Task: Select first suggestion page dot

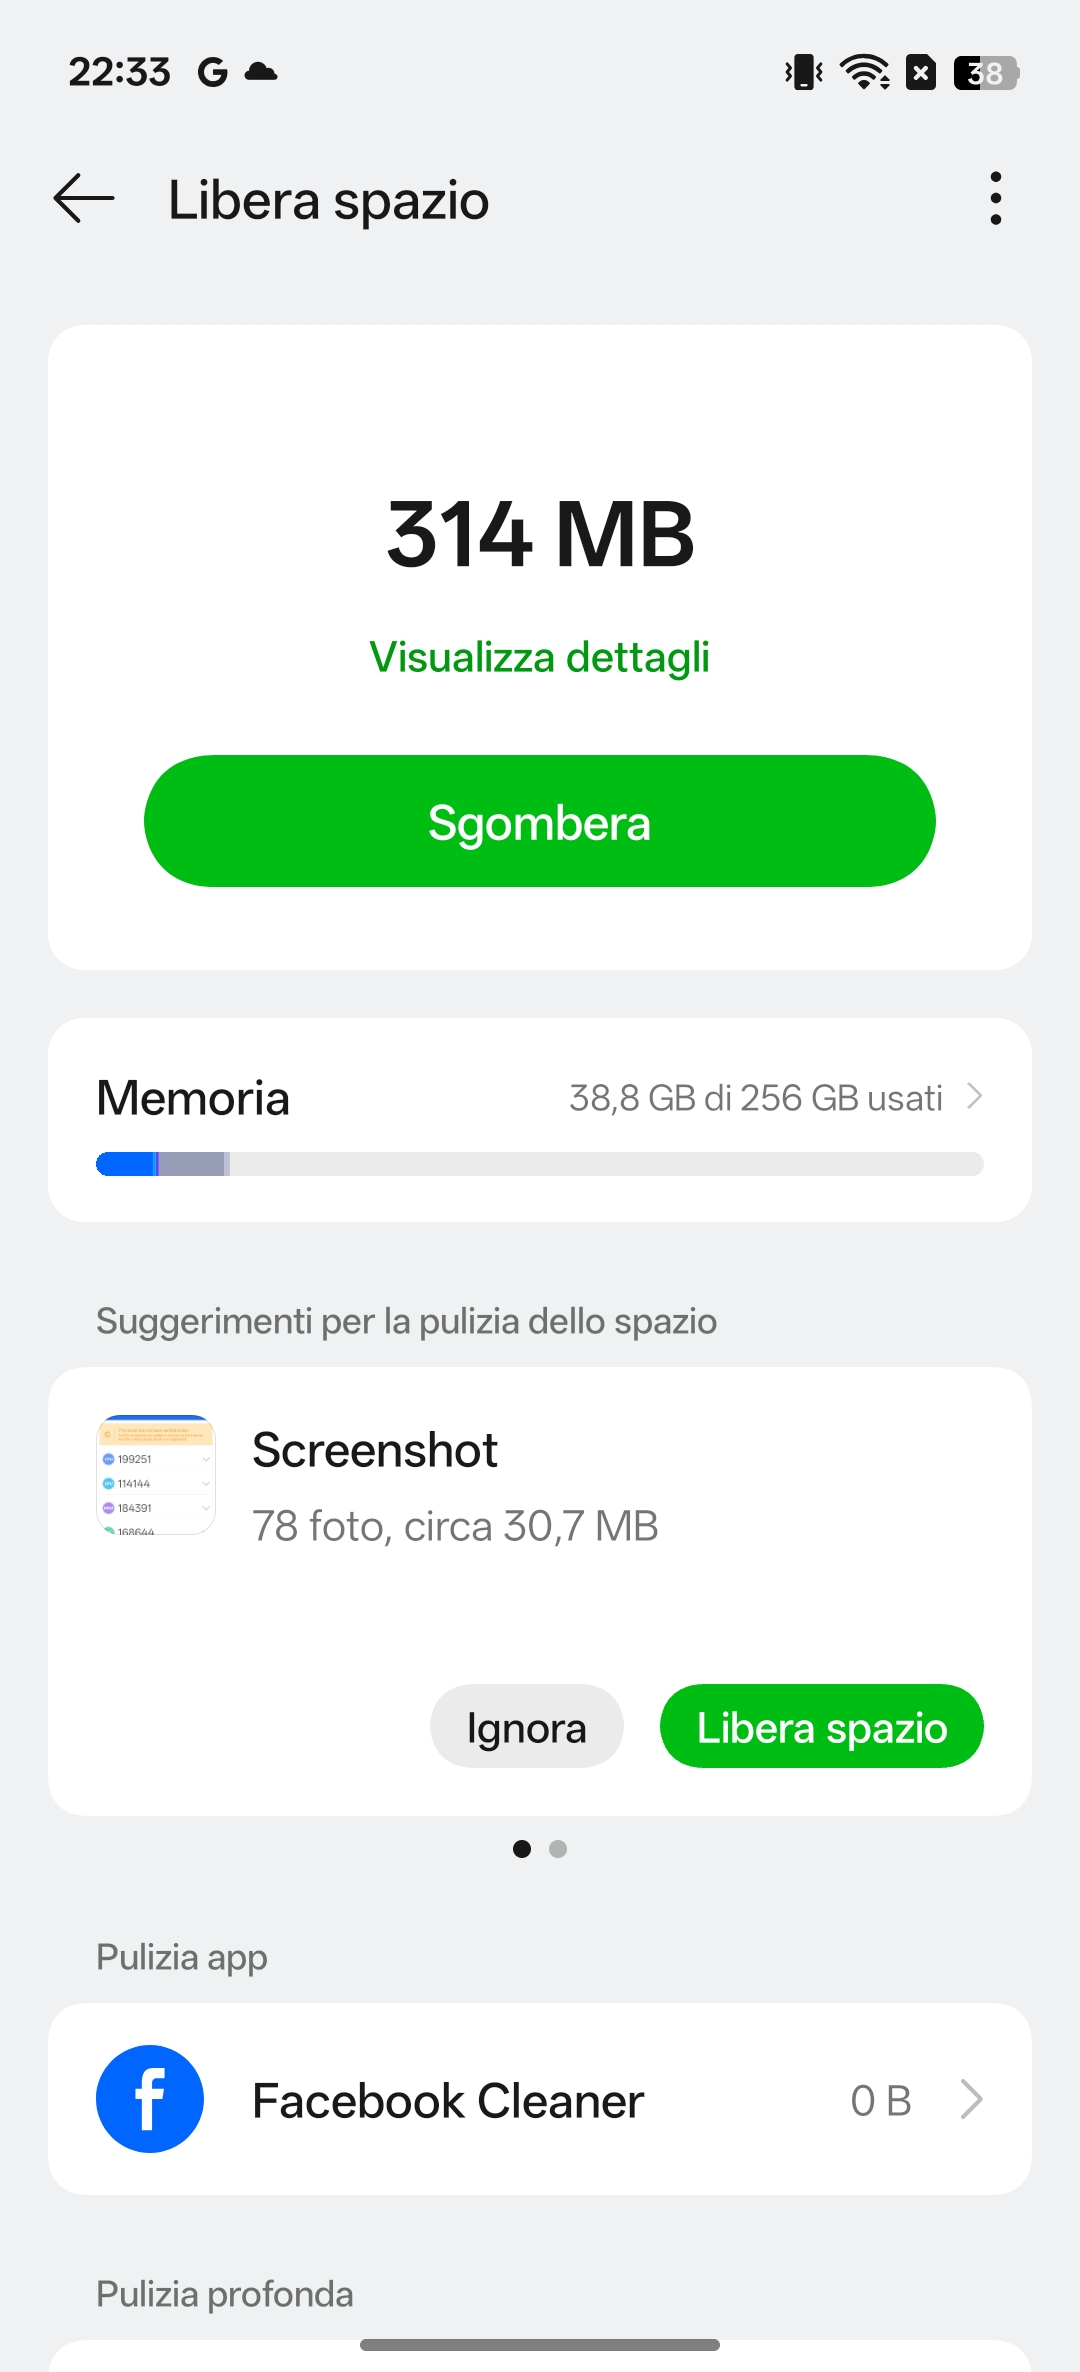Action: tap(522, 1849)
